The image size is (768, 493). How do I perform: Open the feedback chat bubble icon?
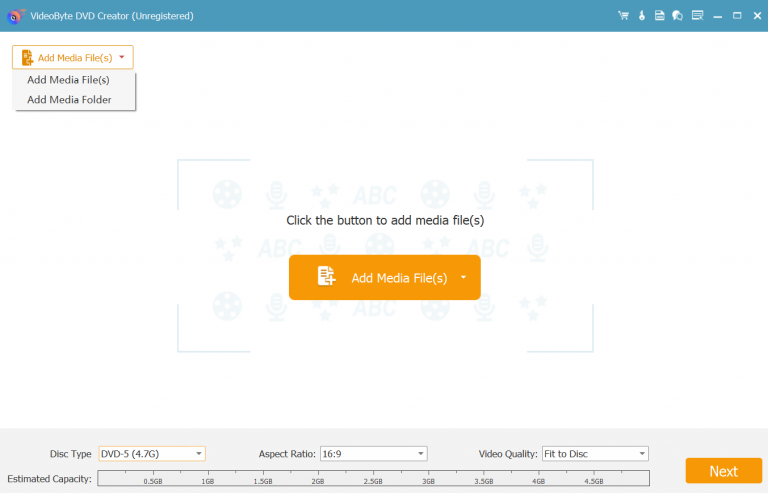(677, 16)
